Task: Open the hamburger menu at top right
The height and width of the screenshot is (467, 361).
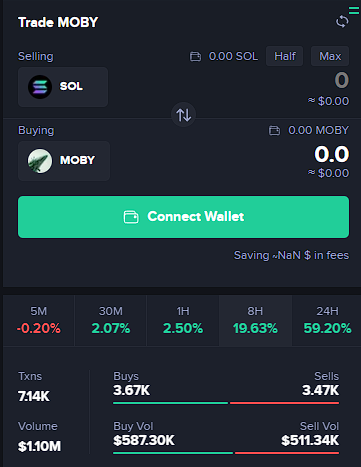Action: [x=354, y=10]
